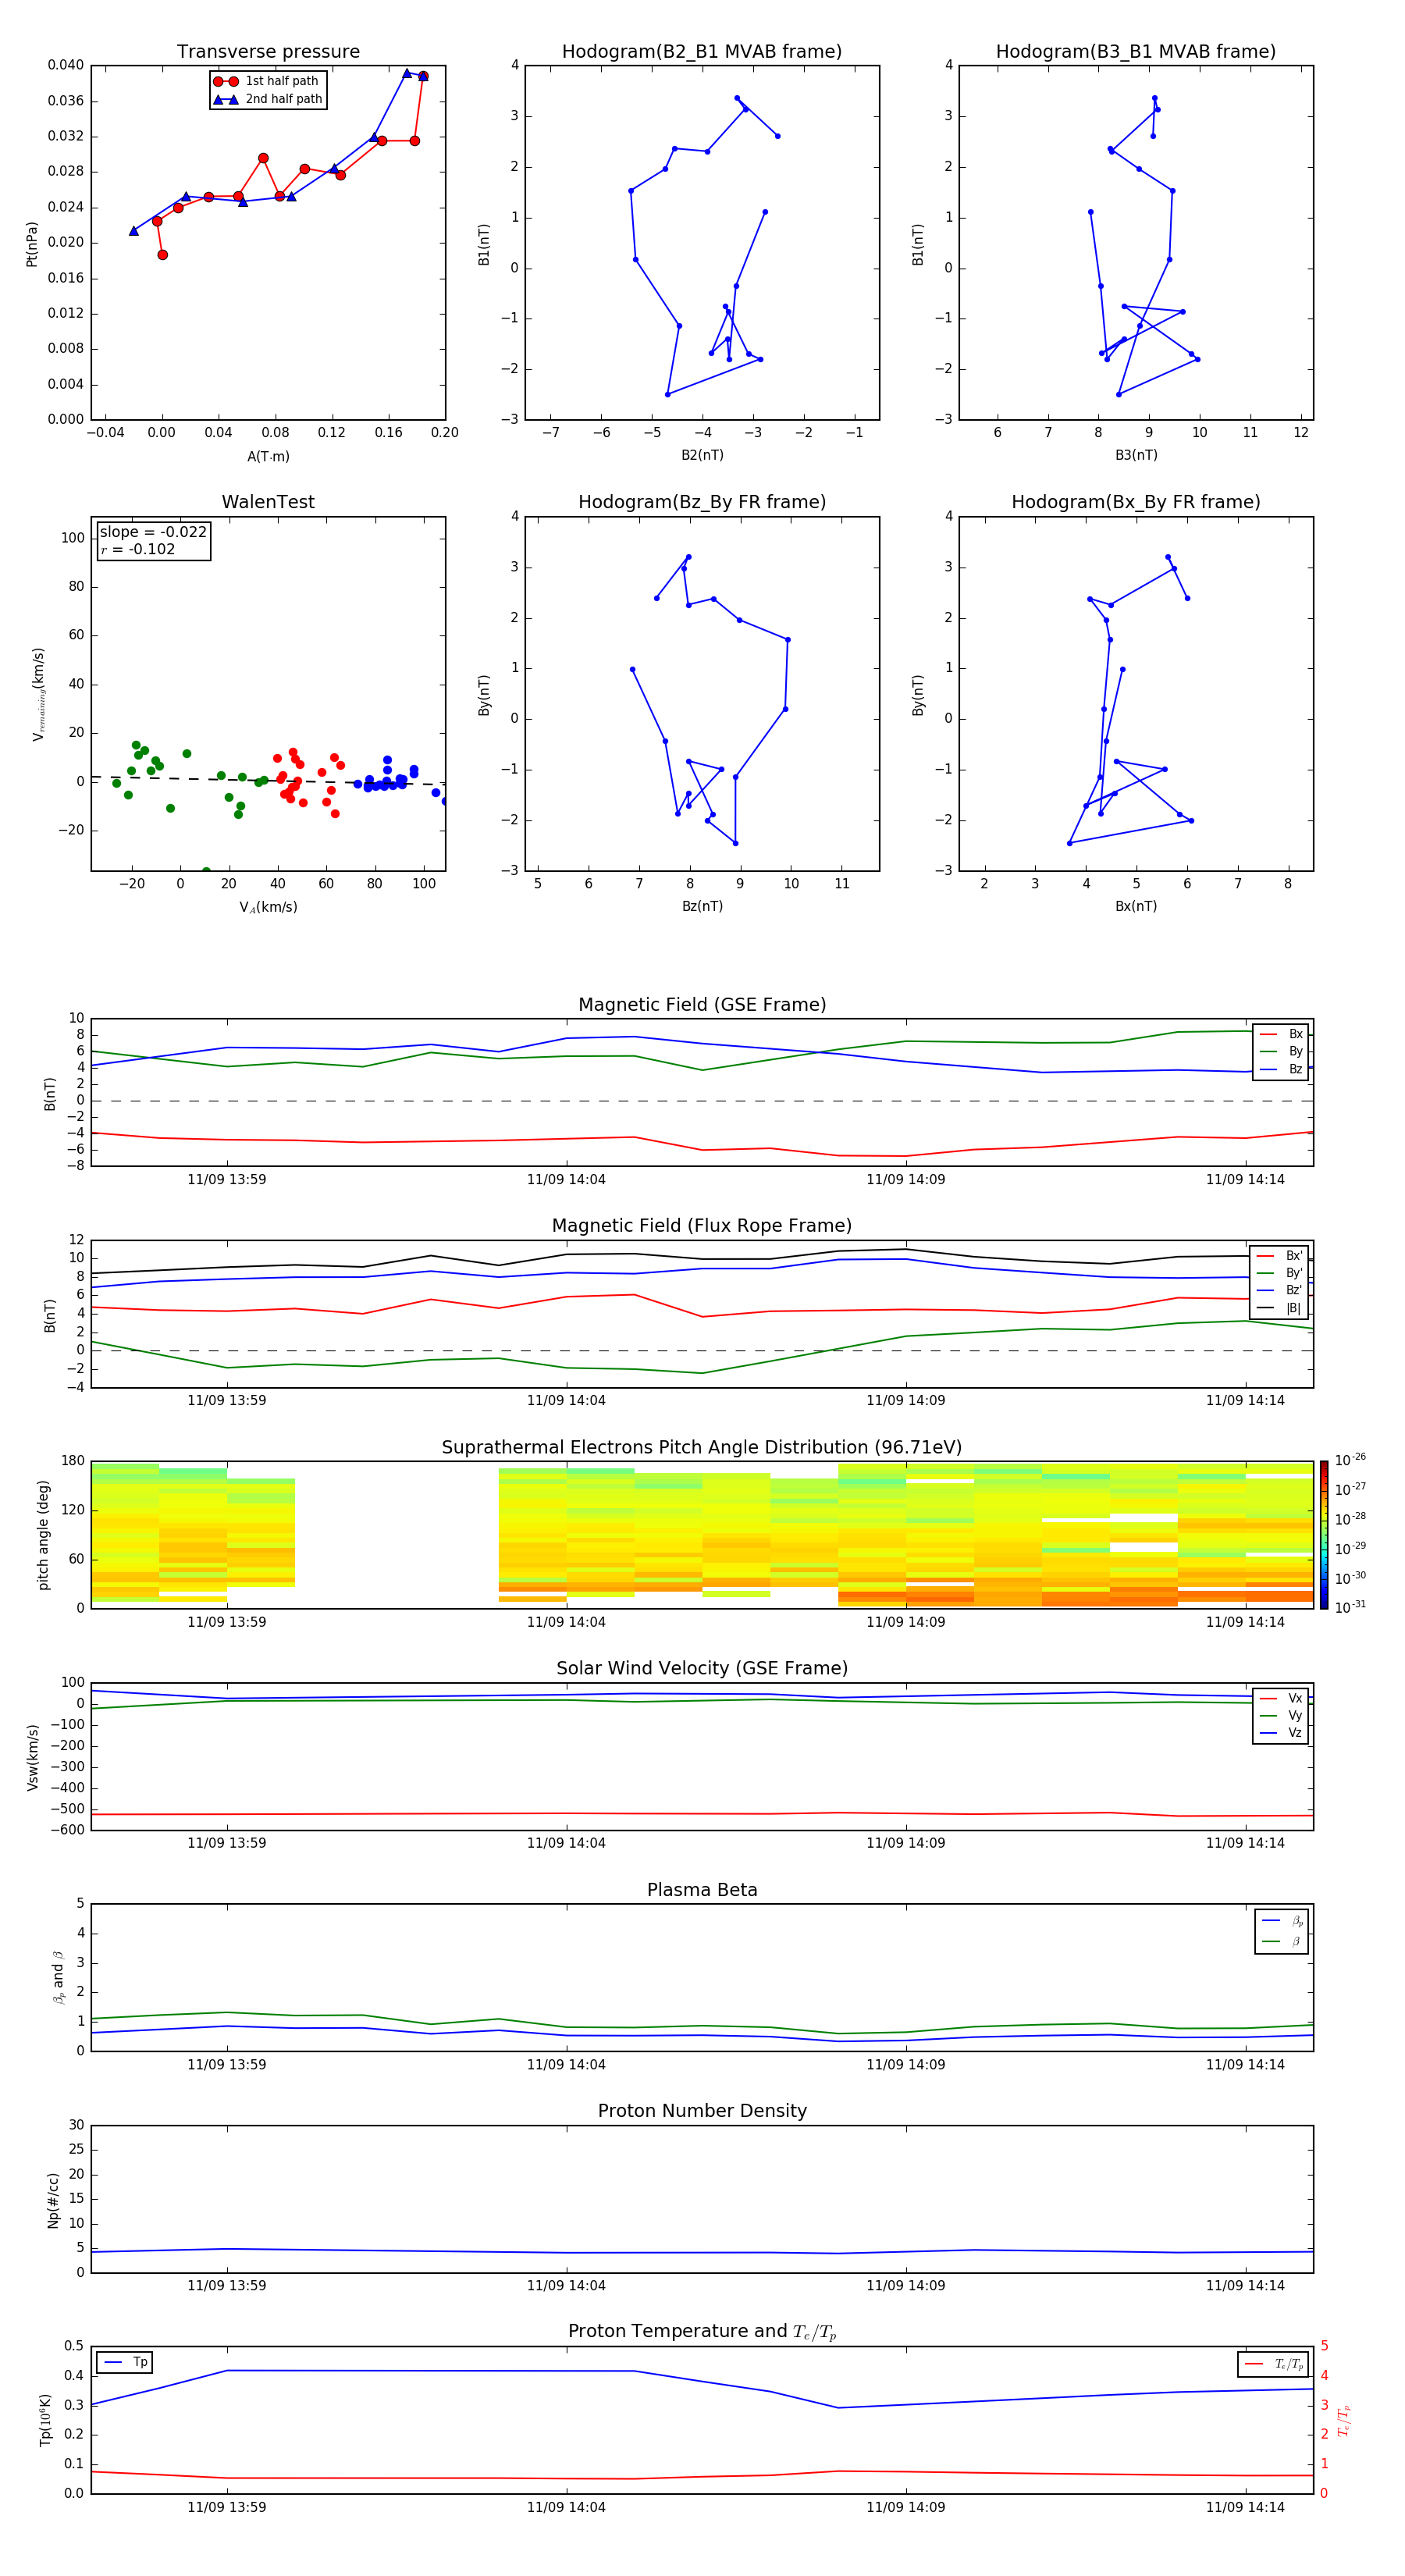
Task: Click '11/09 13:59' tick under GSE magnetic field
Action: (x=227, y=1180)
